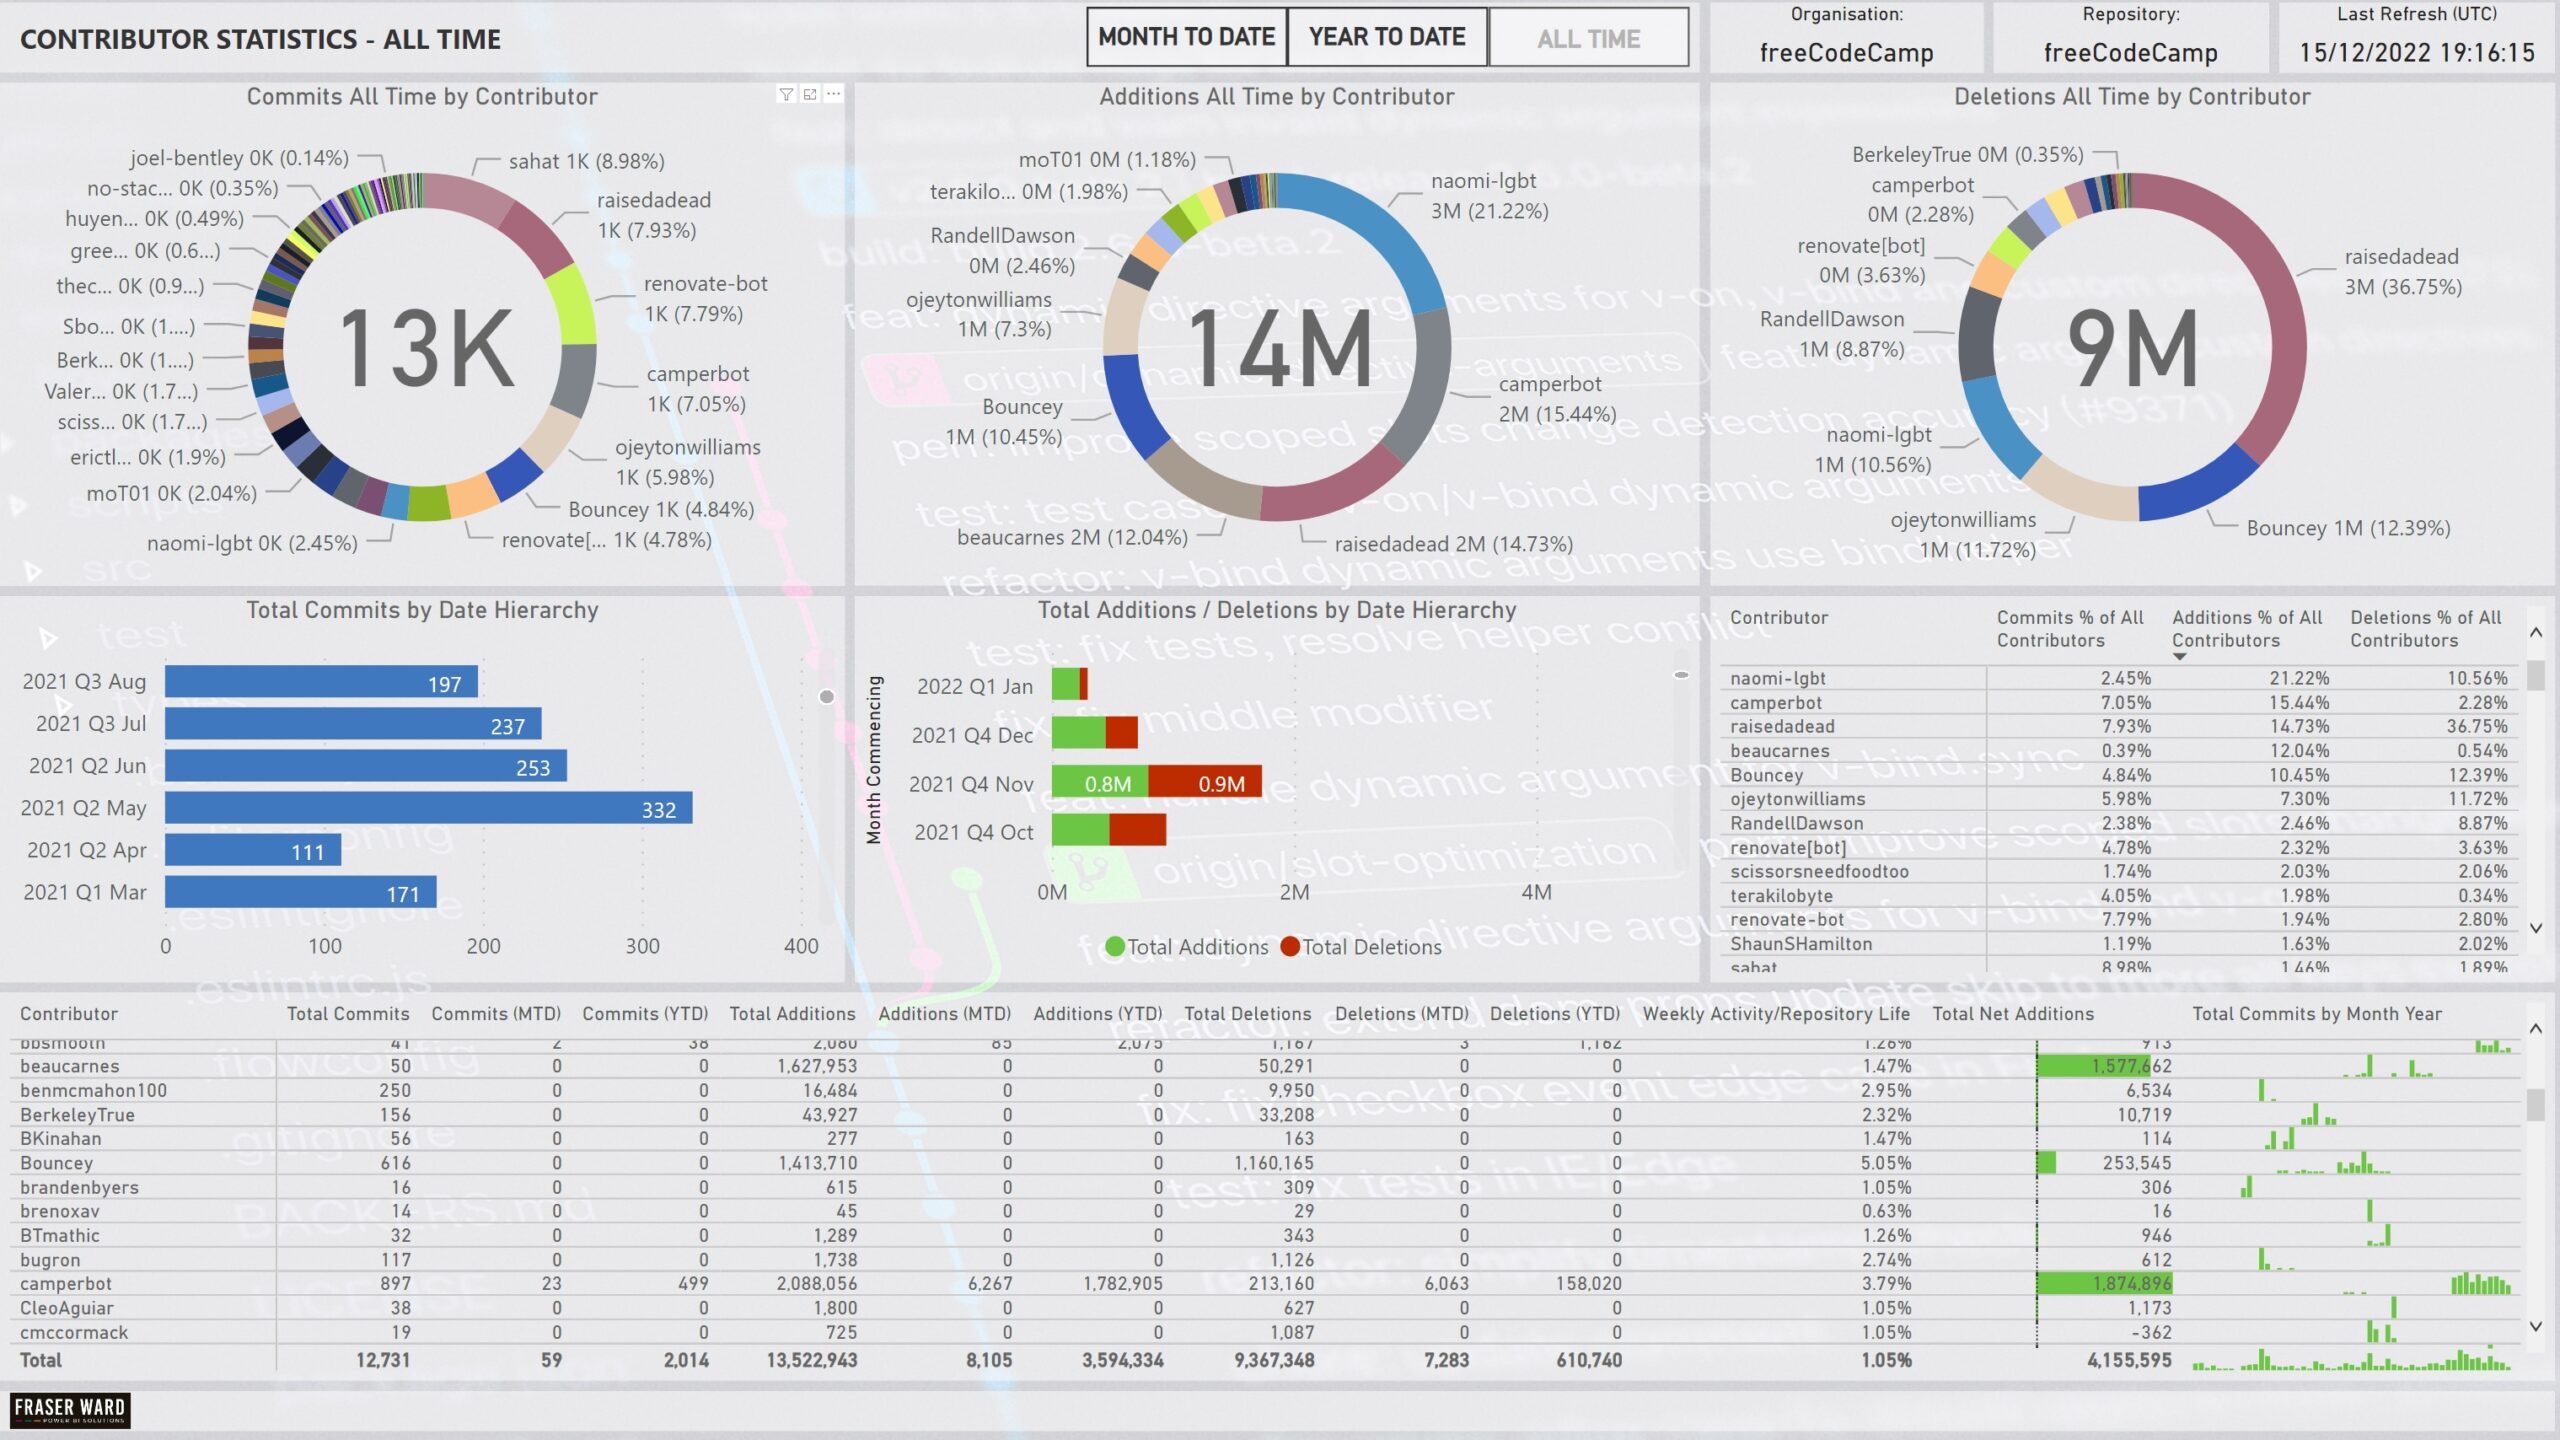Switch to YEAR TO DATE view
Screen dimensions: 2560x1440
point(1387,37)
